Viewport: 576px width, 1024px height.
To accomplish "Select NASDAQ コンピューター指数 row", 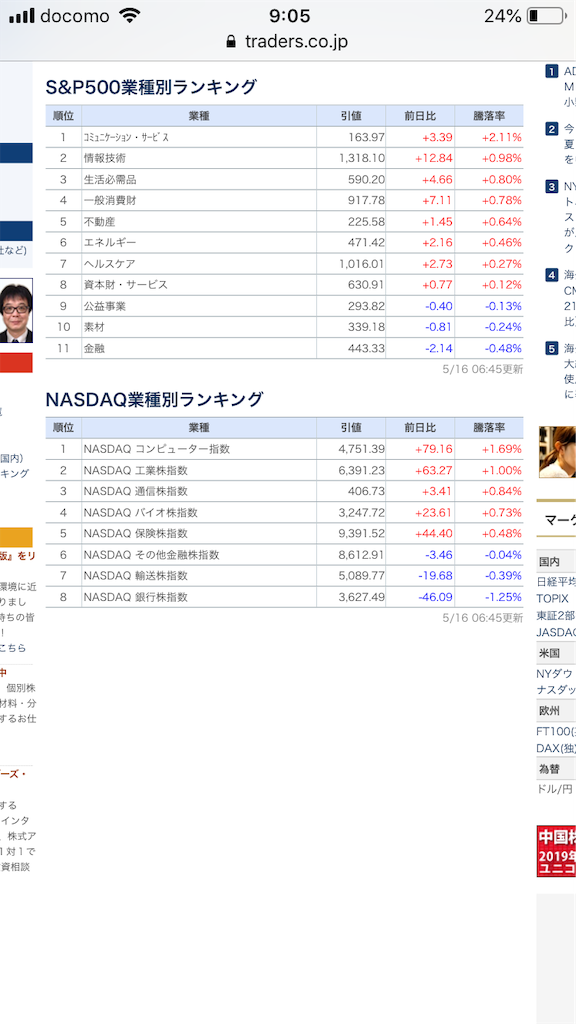I will pyautogui.click(x=284, y=449).
